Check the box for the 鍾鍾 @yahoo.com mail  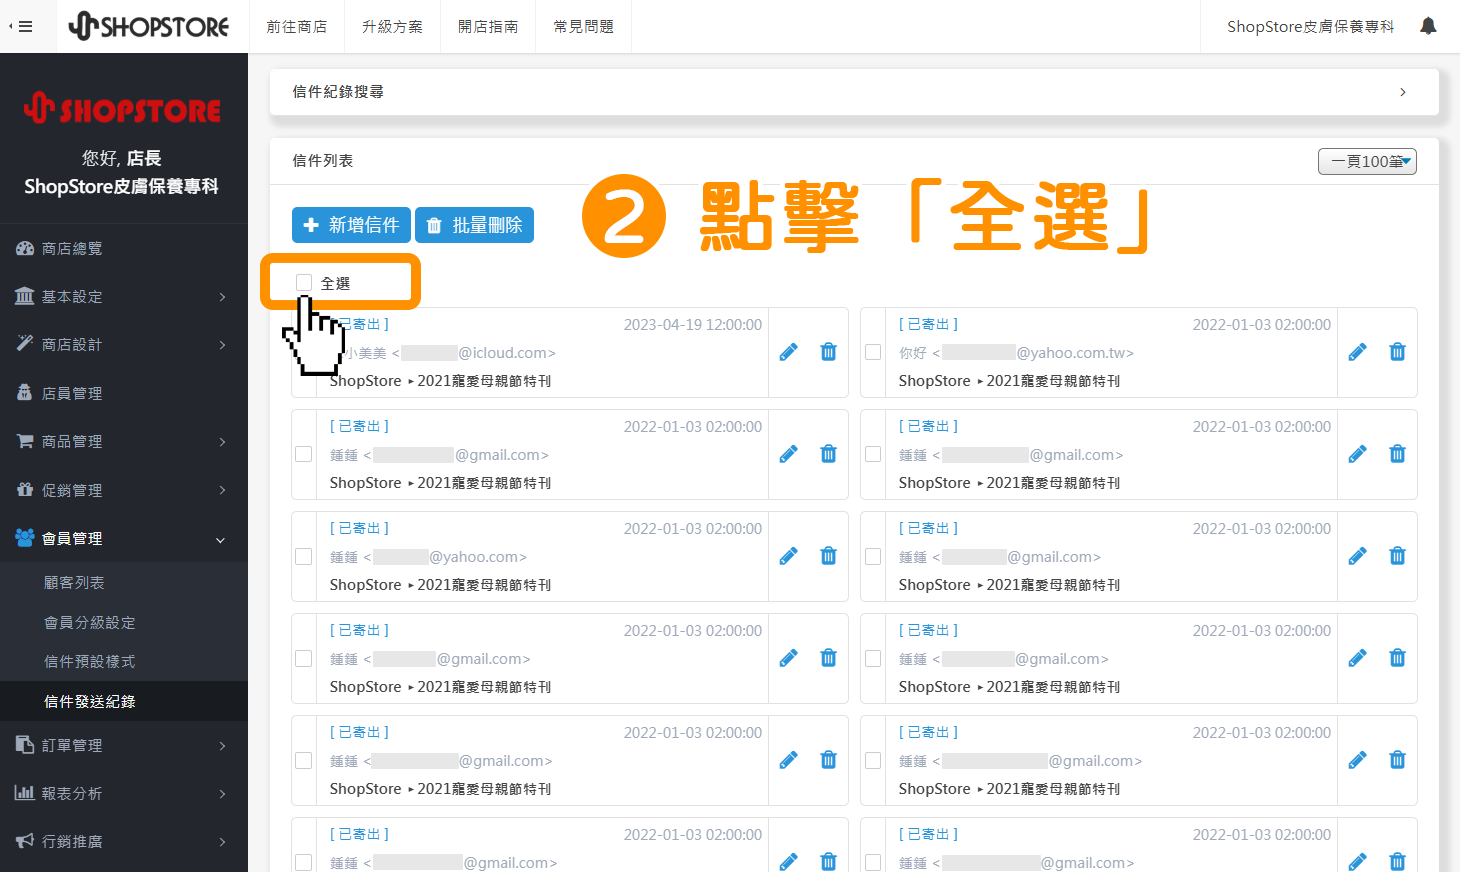point(304,556)
